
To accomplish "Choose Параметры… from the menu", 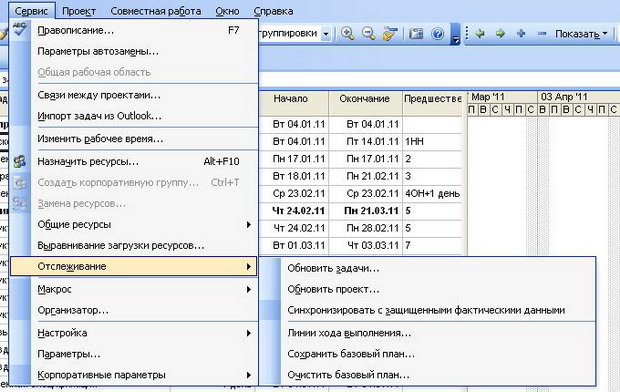I will click(x=134, y=354).
